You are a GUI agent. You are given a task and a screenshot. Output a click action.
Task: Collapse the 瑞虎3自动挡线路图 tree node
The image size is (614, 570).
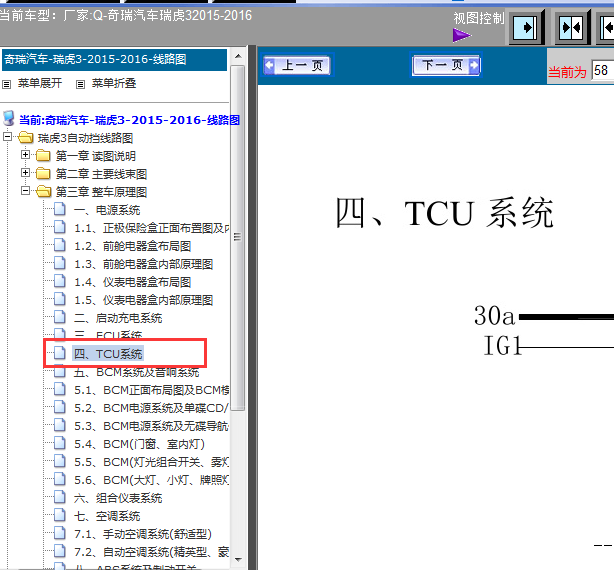(x=7, y=137)
